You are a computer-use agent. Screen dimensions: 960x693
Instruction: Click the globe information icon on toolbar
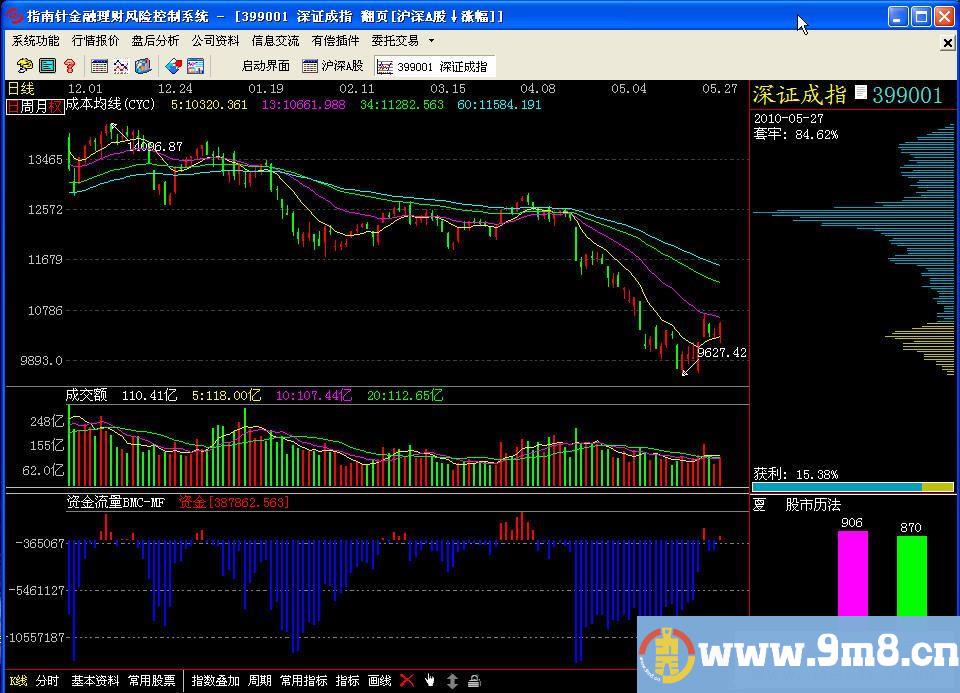pyautogui.click(x=141, y=67)
